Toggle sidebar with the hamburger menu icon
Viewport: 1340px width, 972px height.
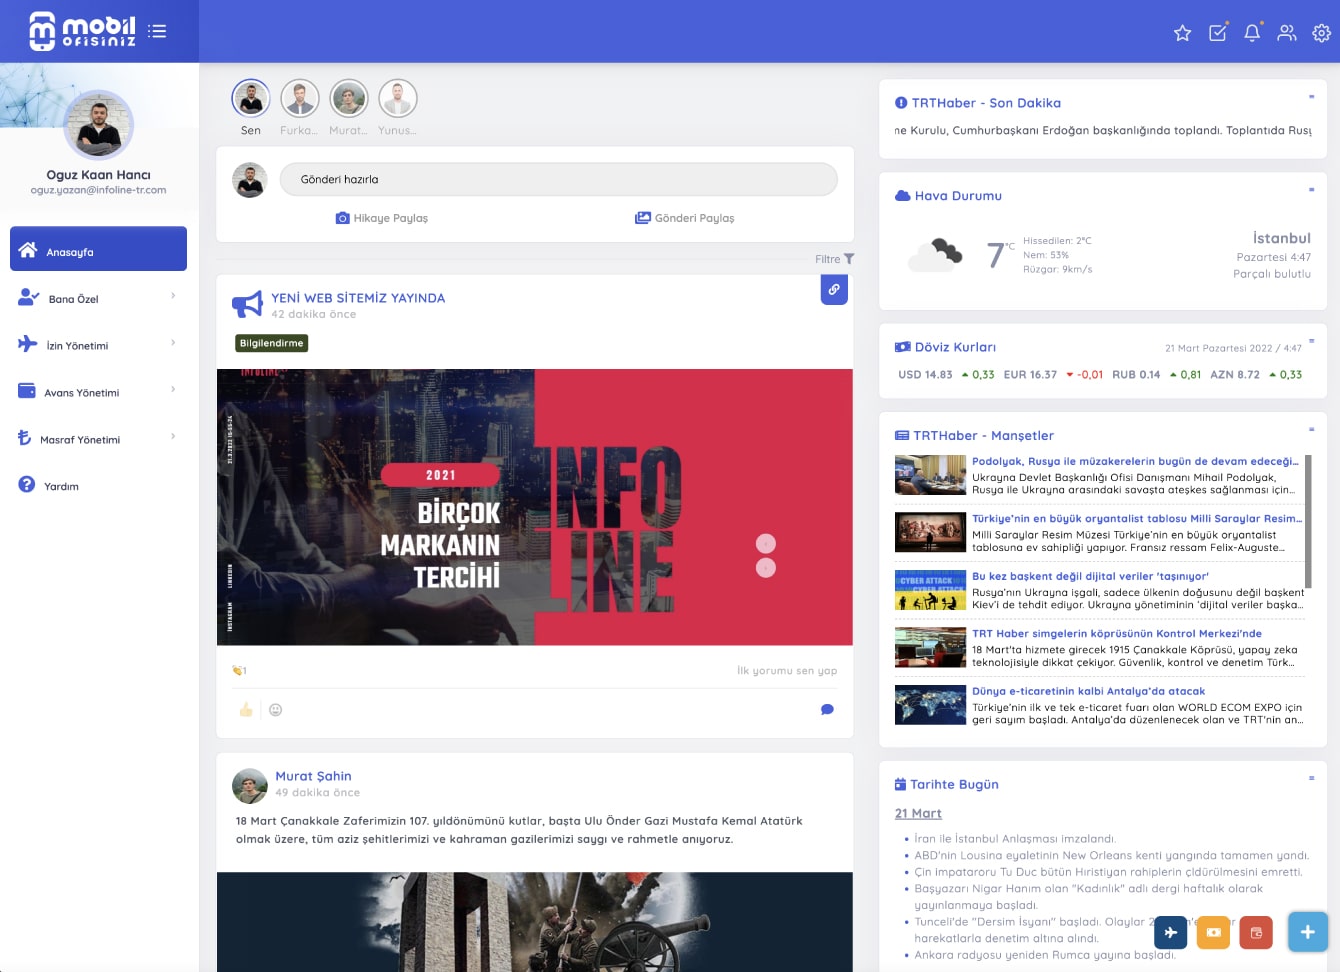pyautogui.click(x=157, y=31)
